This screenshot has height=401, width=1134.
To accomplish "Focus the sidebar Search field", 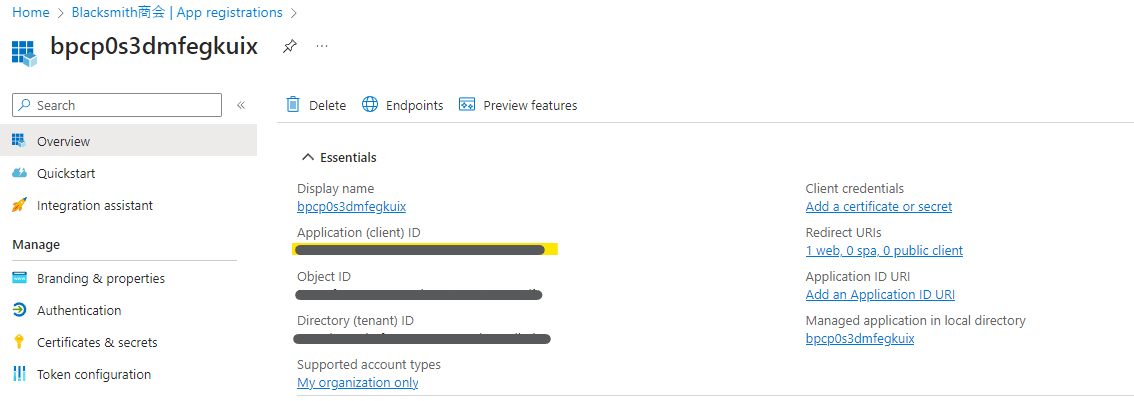I will click(125, 105).
